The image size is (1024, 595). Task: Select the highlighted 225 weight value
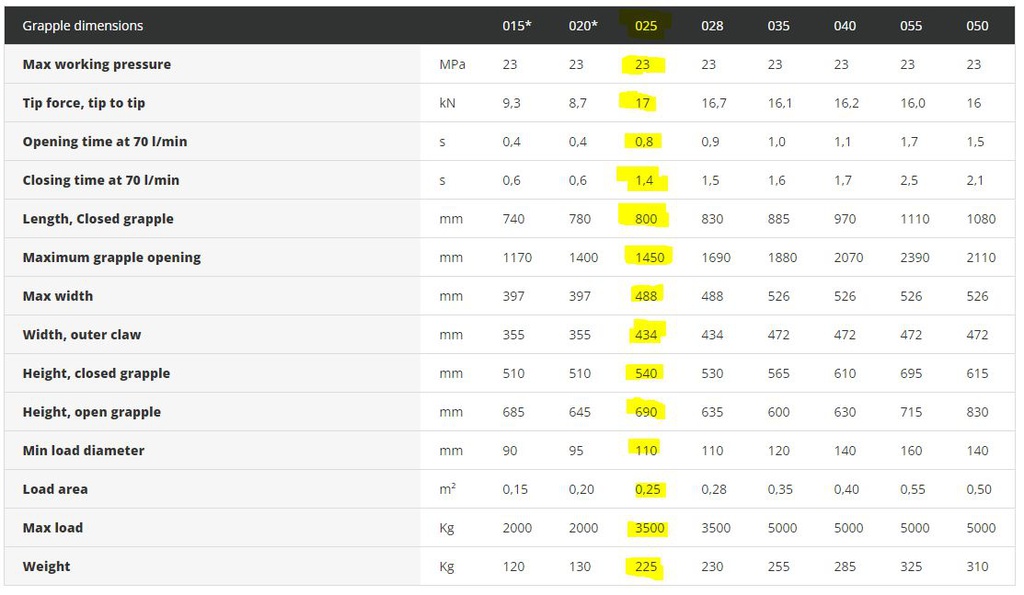point(646,567)
